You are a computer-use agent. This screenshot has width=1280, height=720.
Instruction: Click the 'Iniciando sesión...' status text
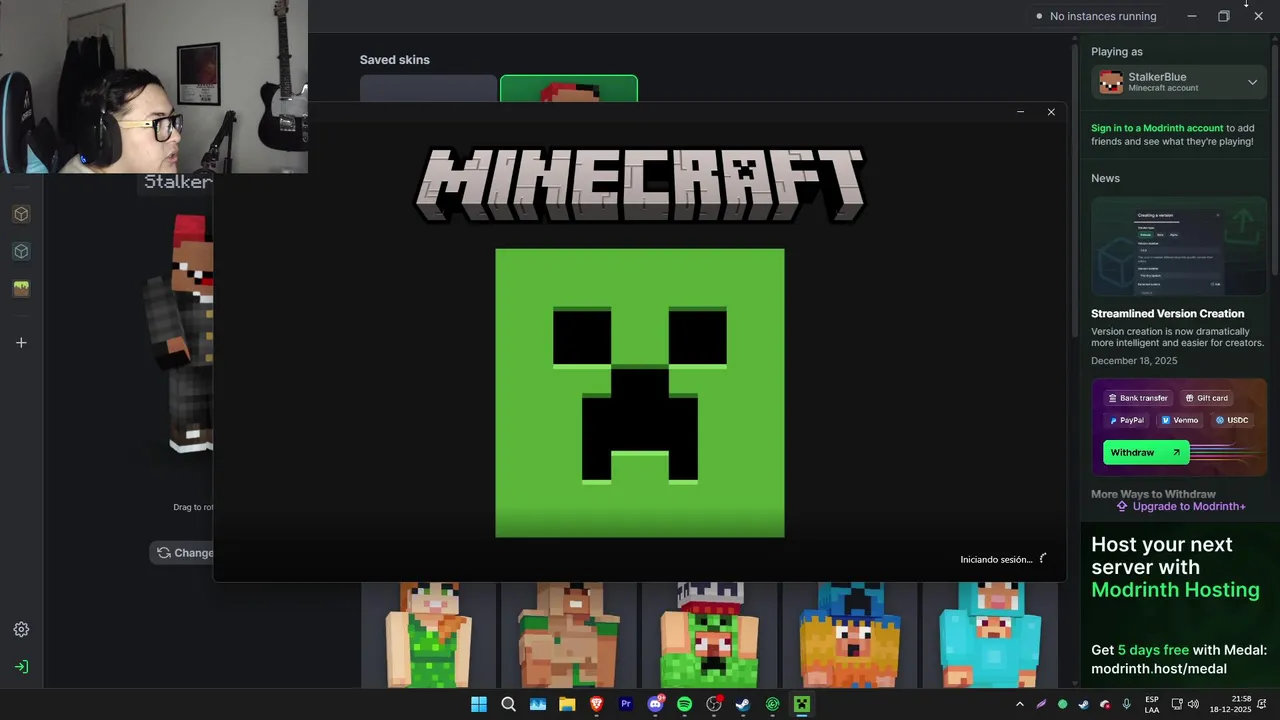tap(996, 559)
